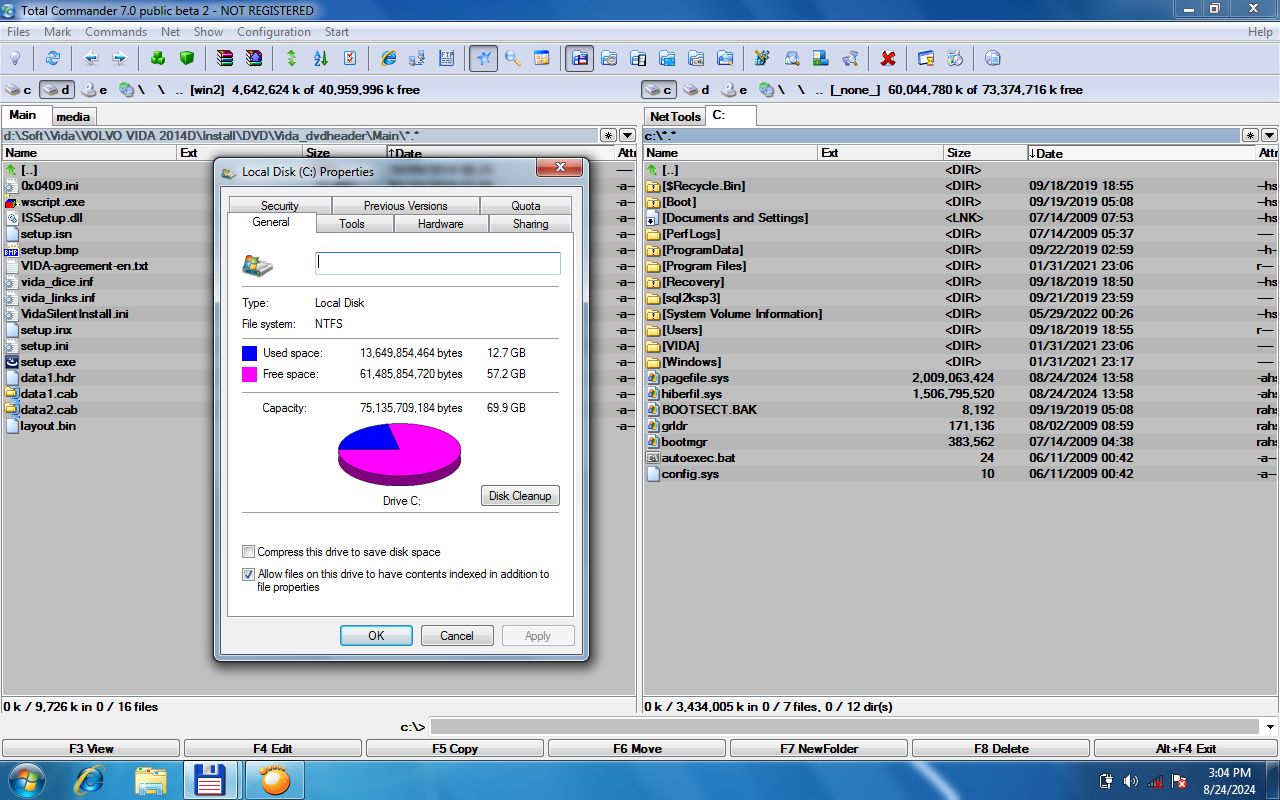The image size is (1280, 800).
Task: Select drive e in the left panel
Action: (95, 90)
